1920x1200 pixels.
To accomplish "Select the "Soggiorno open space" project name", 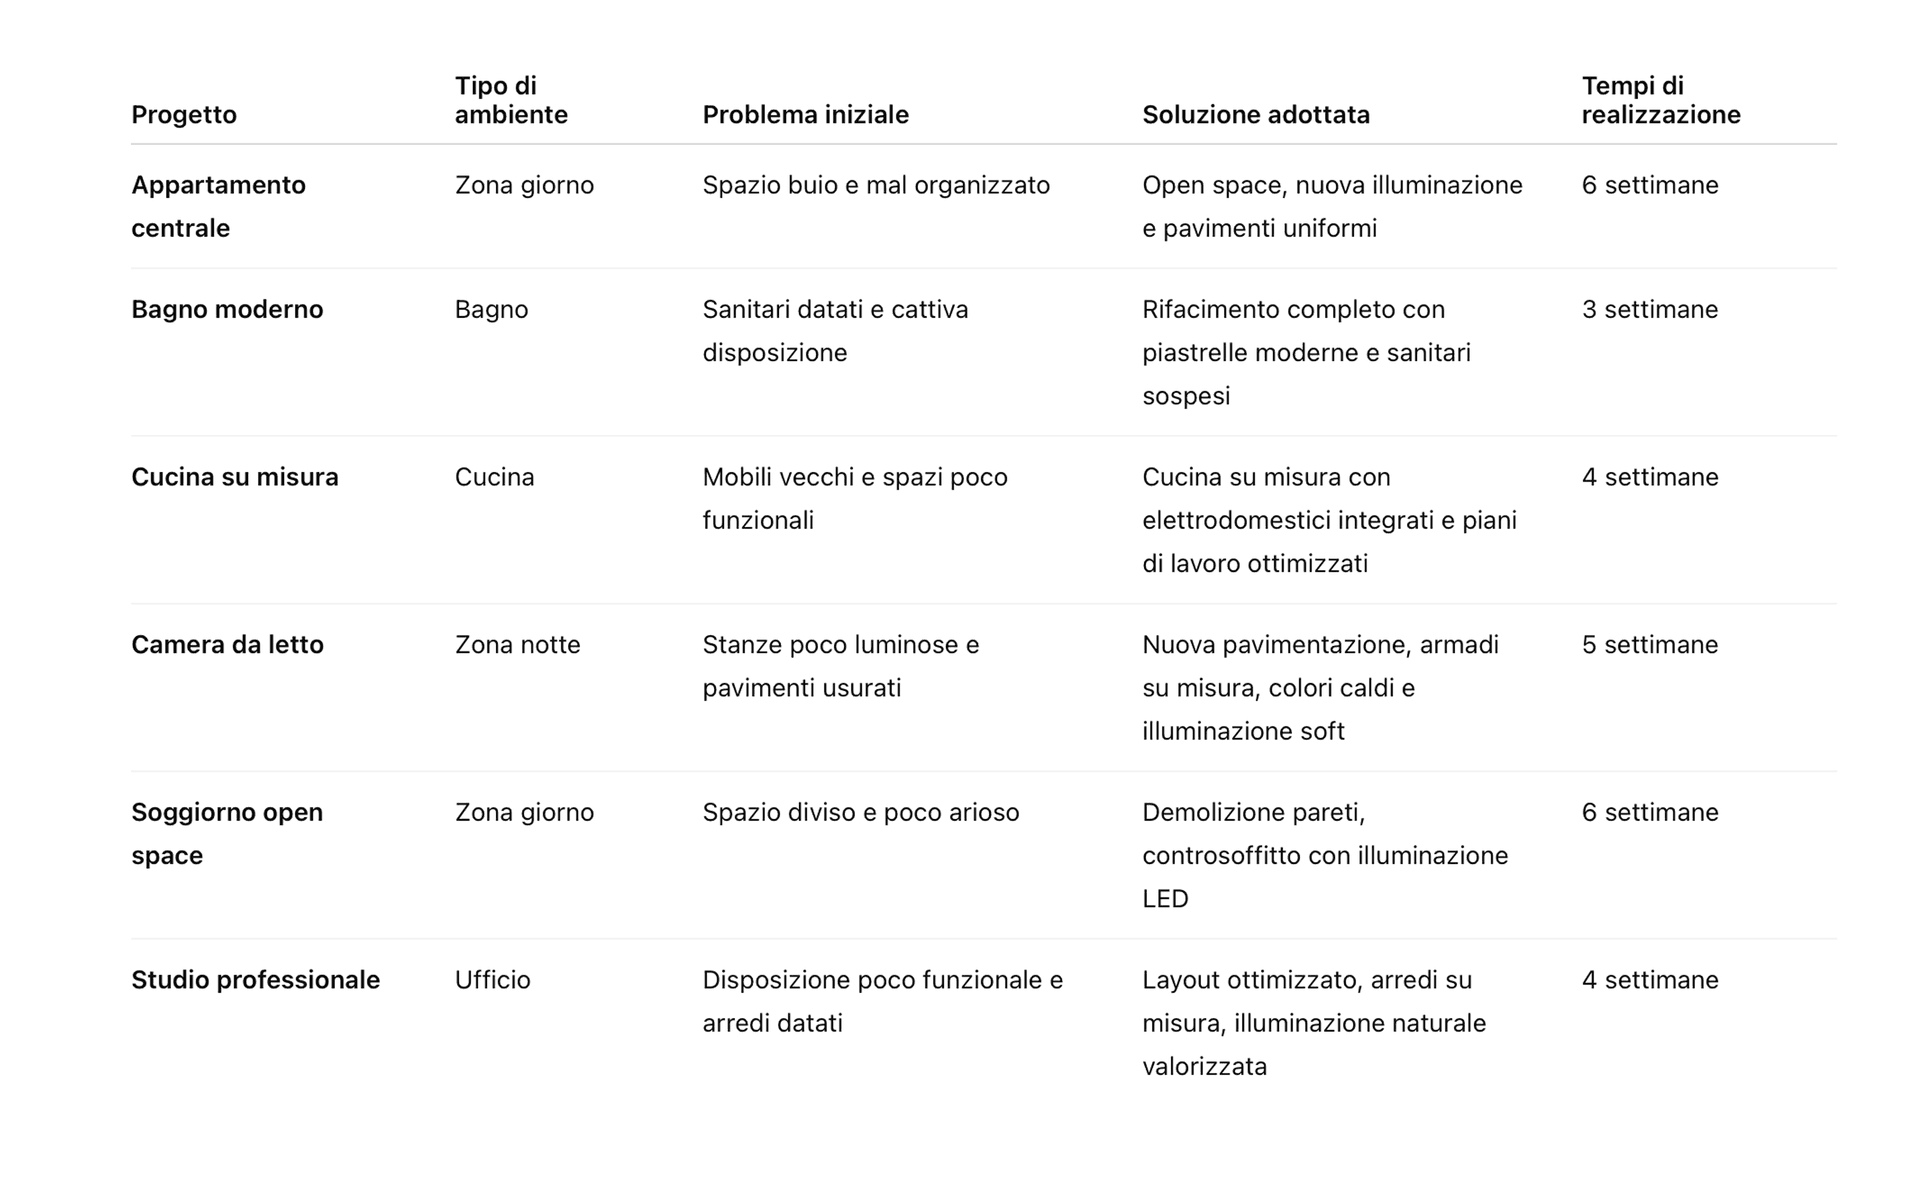I will pos(227,833).
